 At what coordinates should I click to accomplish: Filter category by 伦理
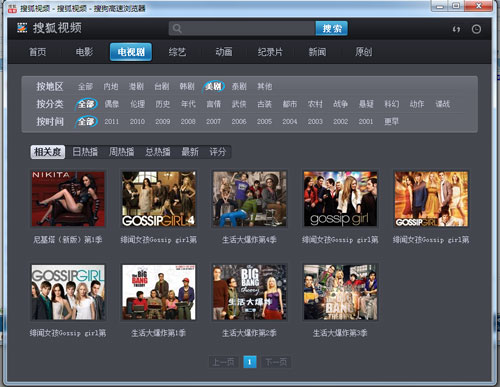click(137, 104)
